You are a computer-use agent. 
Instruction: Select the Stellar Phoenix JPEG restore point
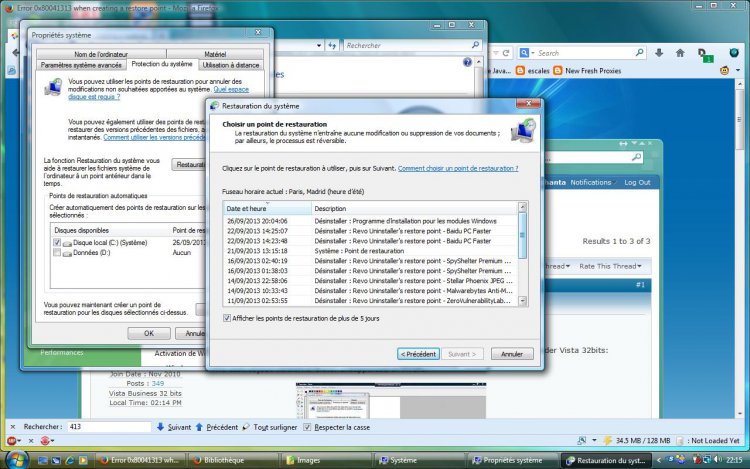(370, 281)
